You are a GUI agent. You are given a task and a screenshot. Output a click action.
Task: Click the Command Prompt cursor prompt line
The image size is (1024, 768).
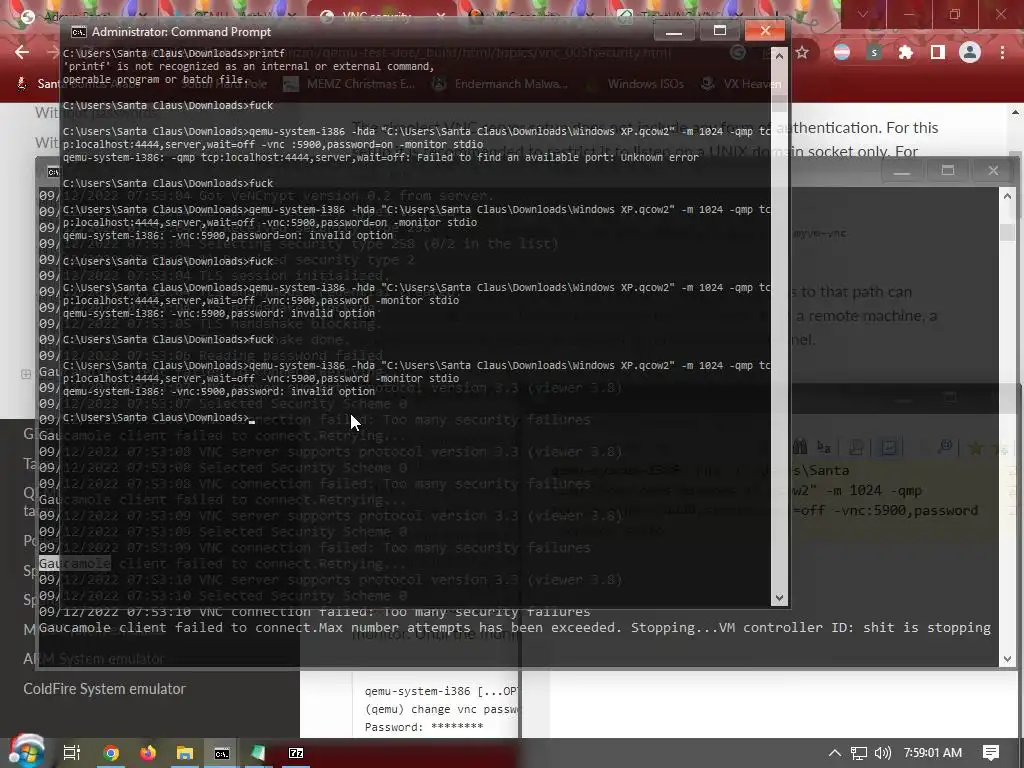[159, 418]
